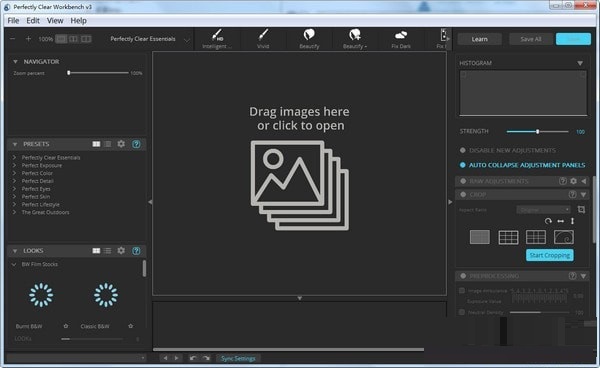Favorite the Classic B&W look
600x368 pixels.
(130, 326)
